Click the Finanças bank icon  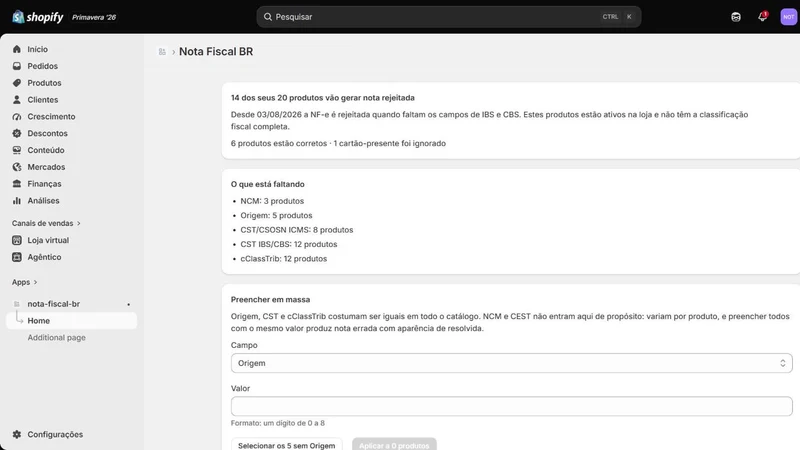click(x=17, y=184)
